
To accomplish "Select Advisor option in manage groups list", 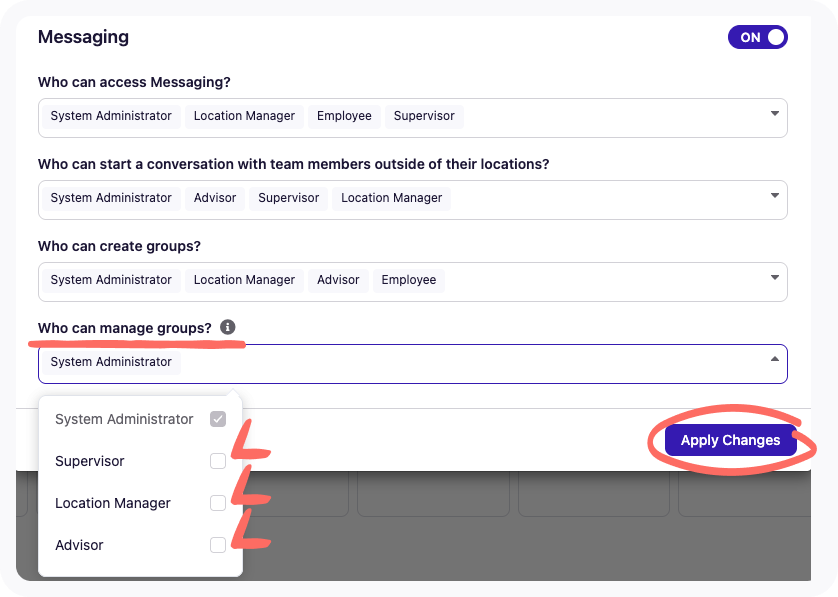I will [141, 545].
